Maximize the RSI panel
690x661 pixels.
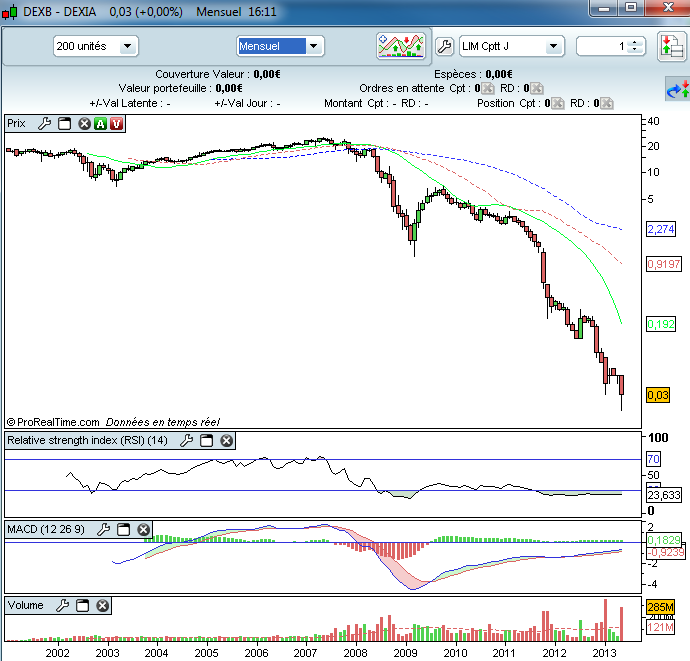[206, 441]
